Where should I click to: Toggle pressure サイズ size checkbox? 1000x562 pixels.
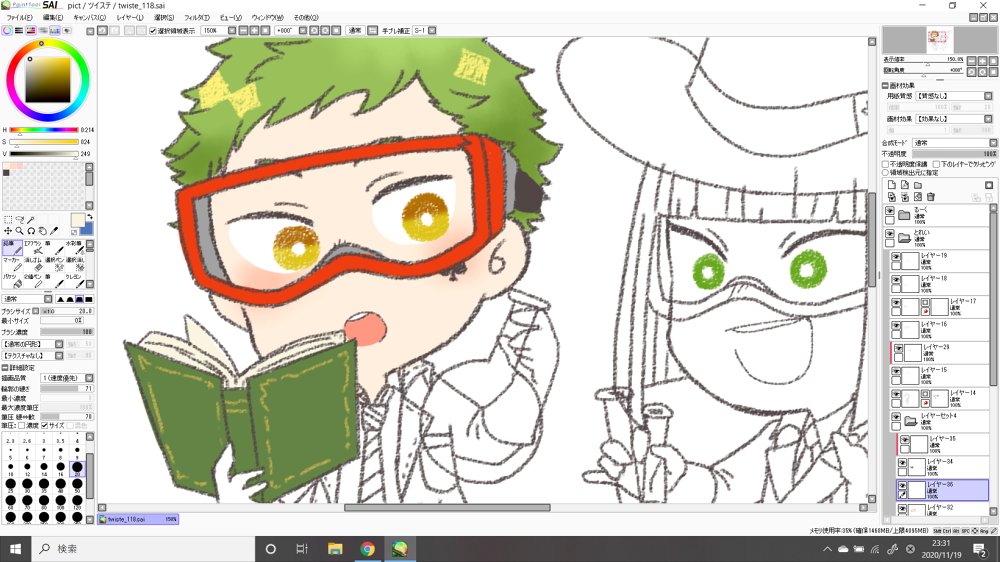pyautogui.click(x=45, y=425)
